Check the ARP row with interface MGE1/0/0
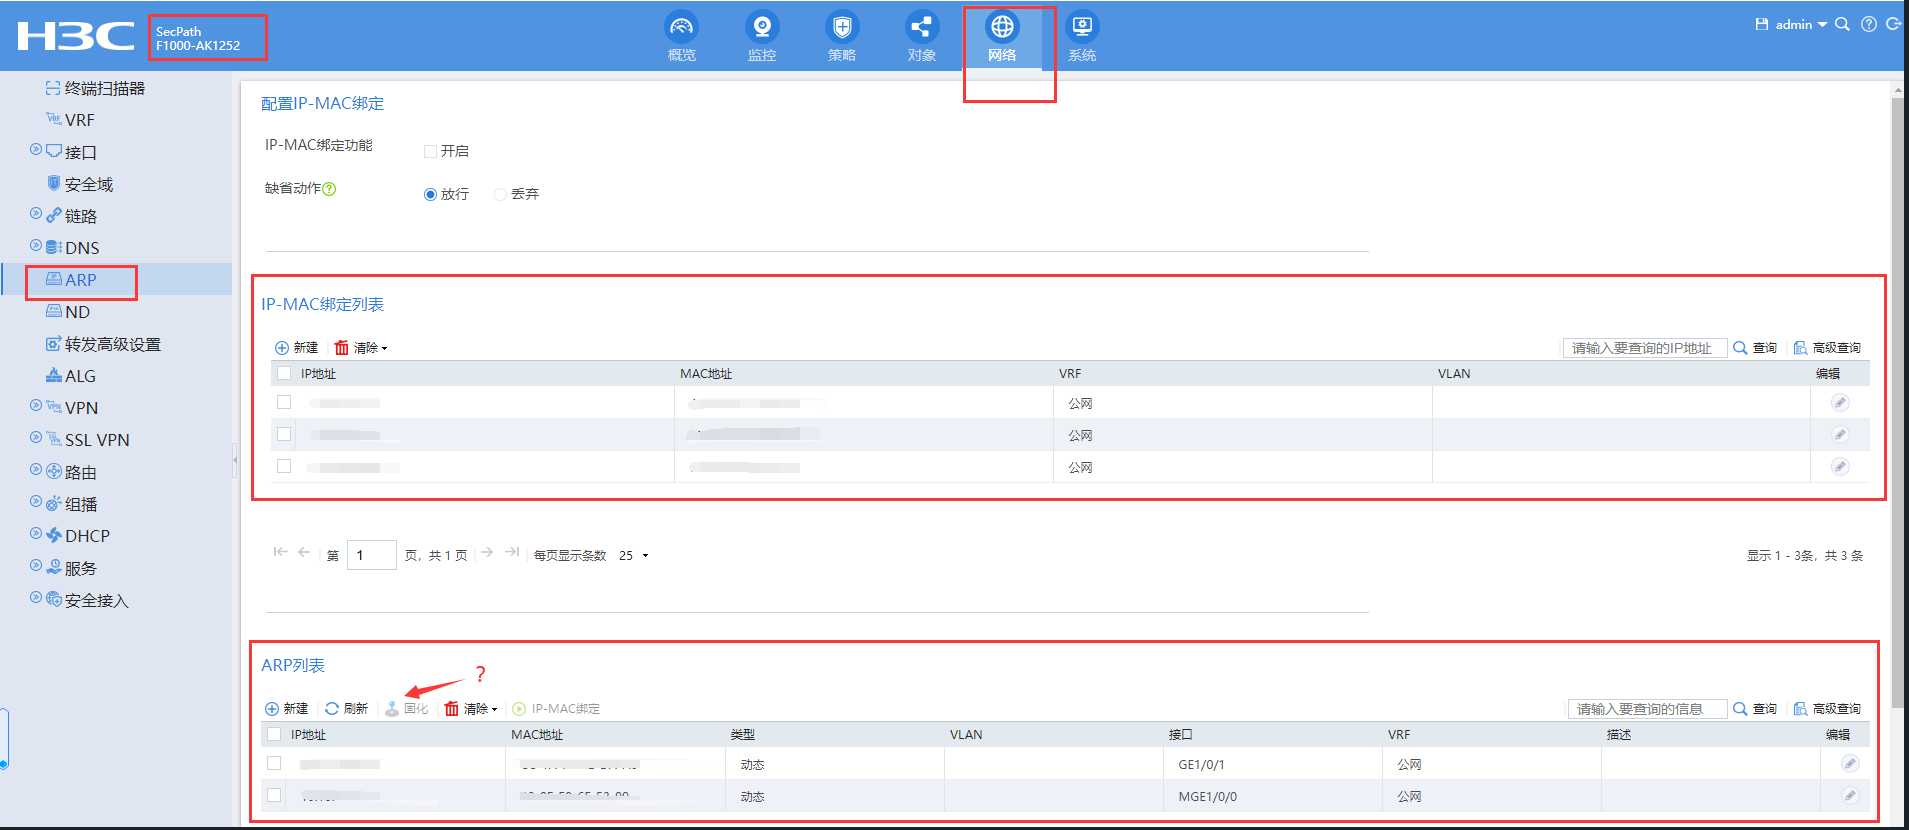The width and height of the screenshot is (1909, 830). [x=274, y=795]
